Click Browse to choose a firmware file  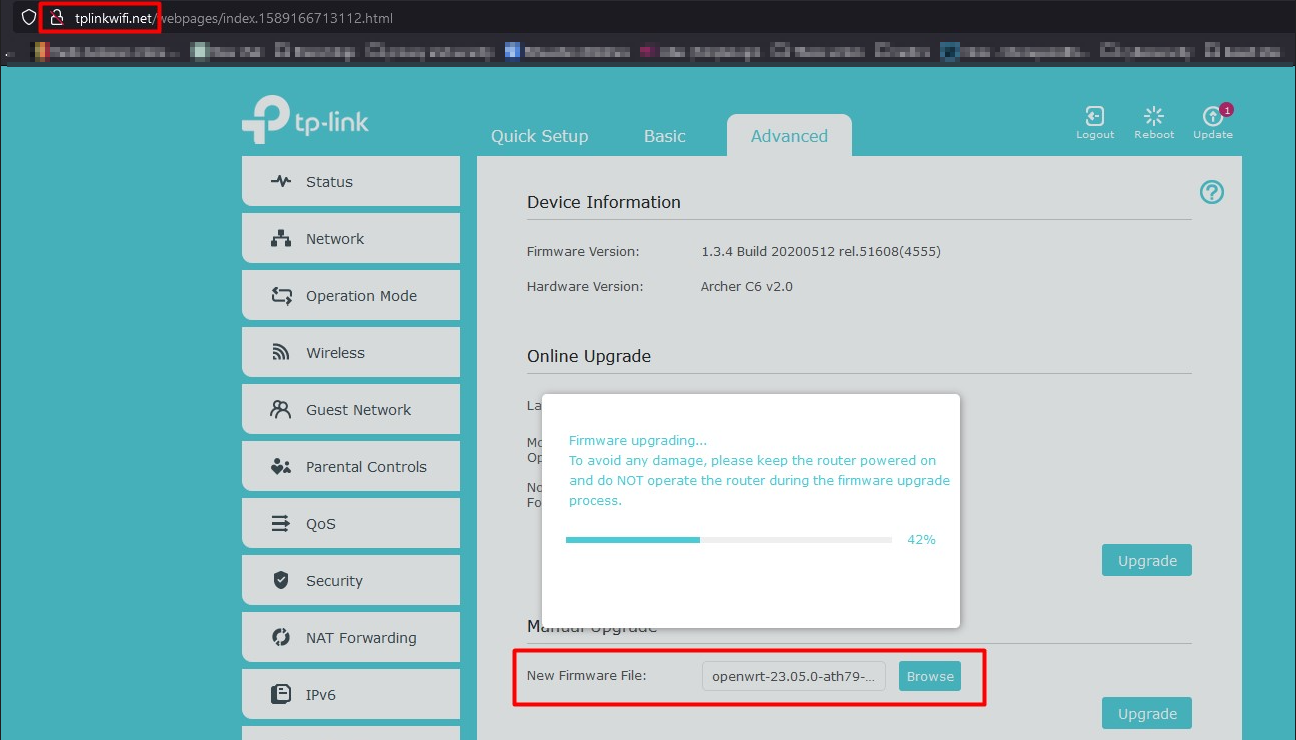point(930,676)
